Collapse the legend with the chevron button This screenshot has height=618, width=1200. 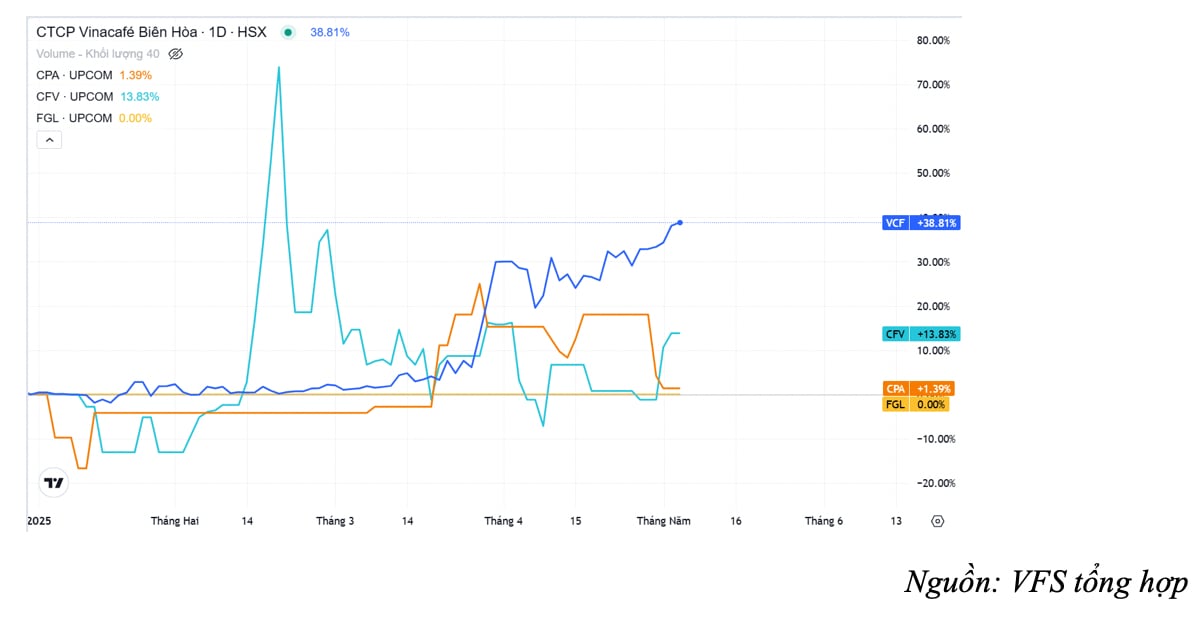pyautogui.click(x=49, y=141)
